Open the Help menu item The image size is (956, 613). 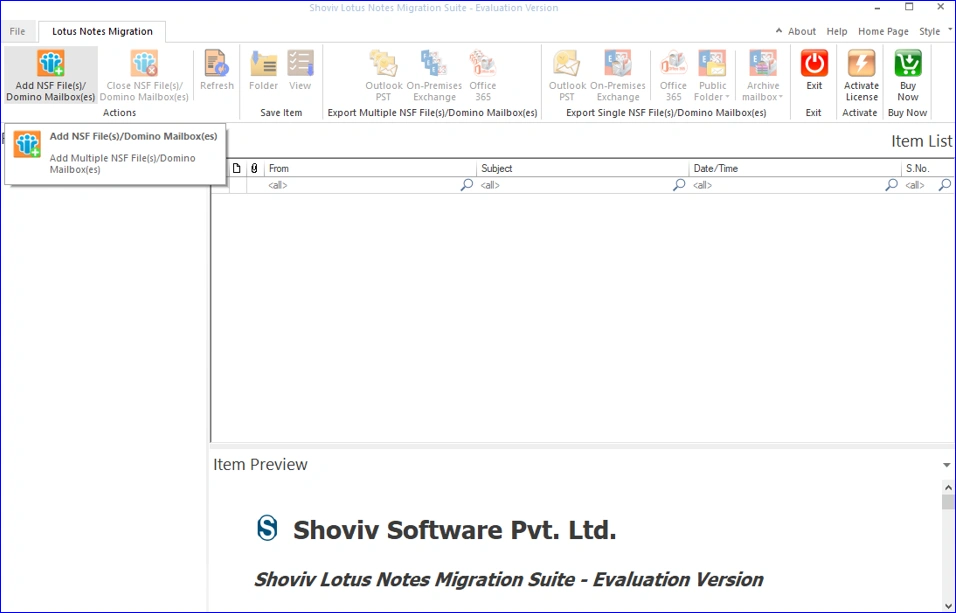(x=836, y=31)
